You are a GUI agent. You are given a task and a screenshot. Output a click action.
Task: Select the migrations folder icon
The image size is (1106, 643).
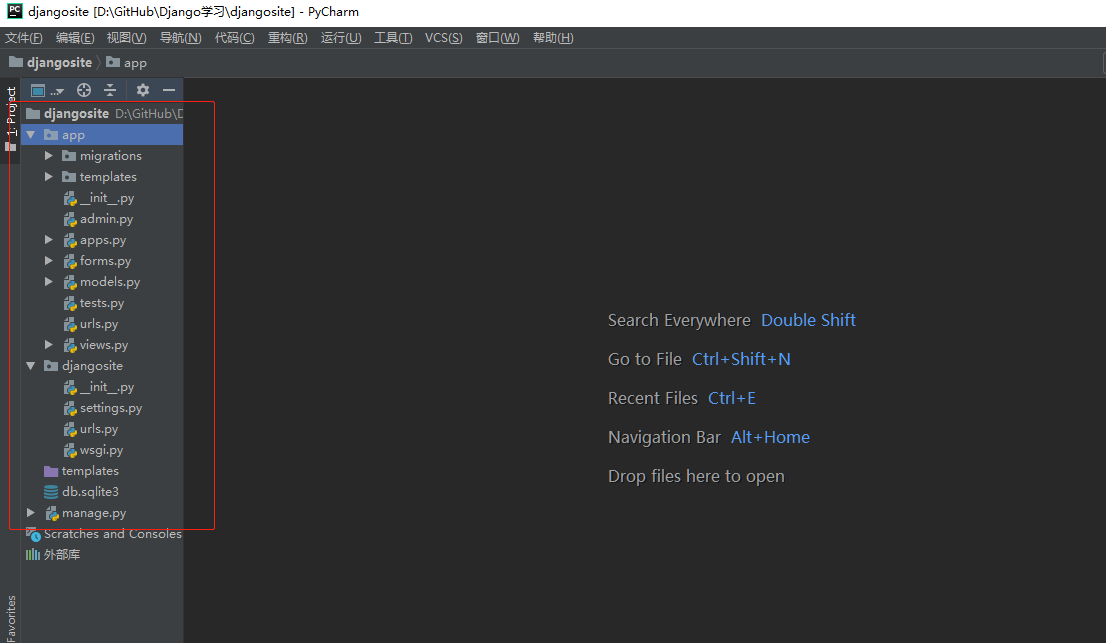click(x=68, y=156)
